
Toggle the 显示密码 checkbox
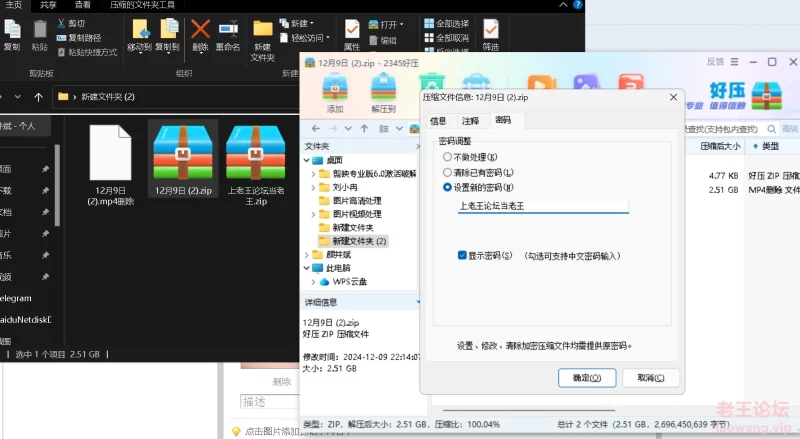point(462,255)
